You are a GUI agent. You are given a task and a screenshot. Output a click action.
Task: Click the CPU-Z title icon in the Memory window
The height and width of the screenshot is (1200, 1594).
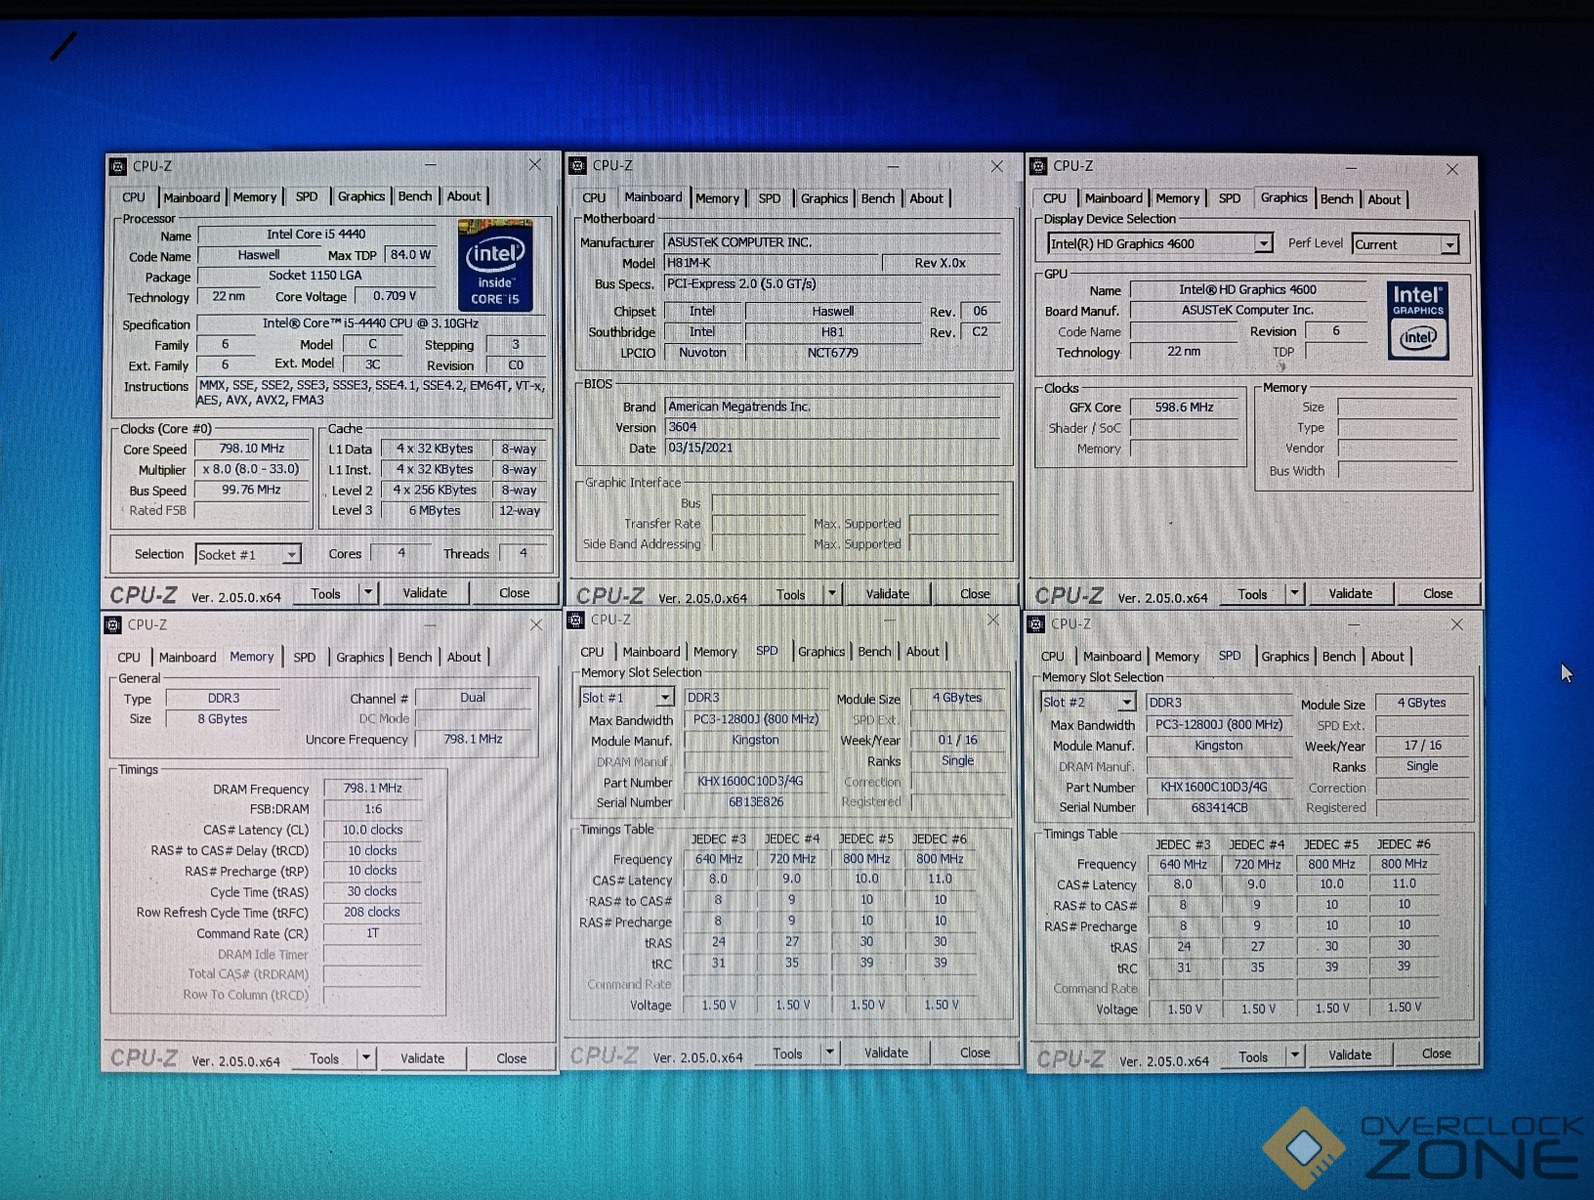pos(113,625)
